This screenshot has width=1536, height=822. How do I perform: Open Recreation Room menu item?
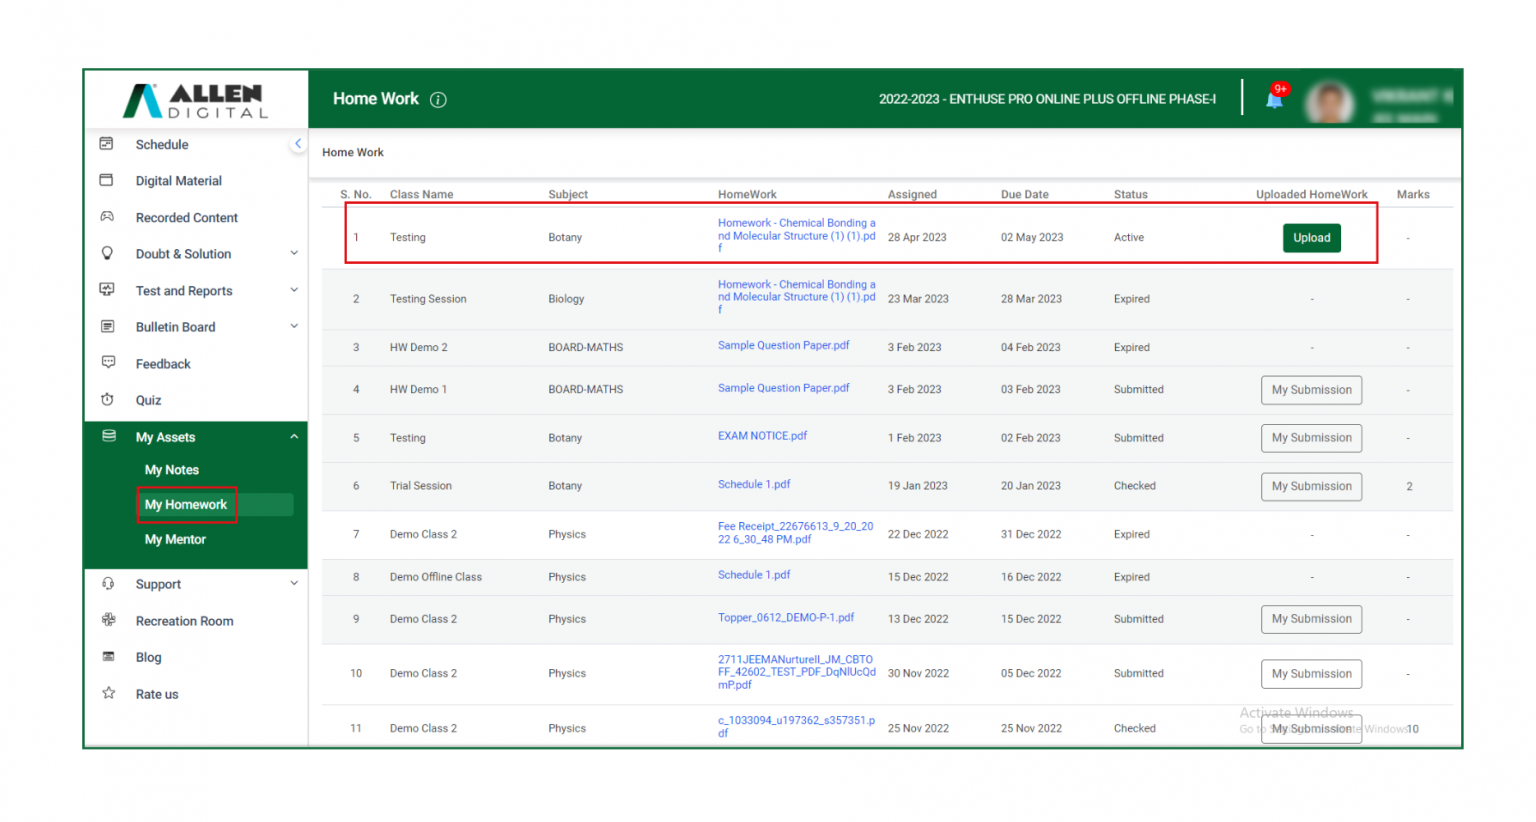[185, 621]
